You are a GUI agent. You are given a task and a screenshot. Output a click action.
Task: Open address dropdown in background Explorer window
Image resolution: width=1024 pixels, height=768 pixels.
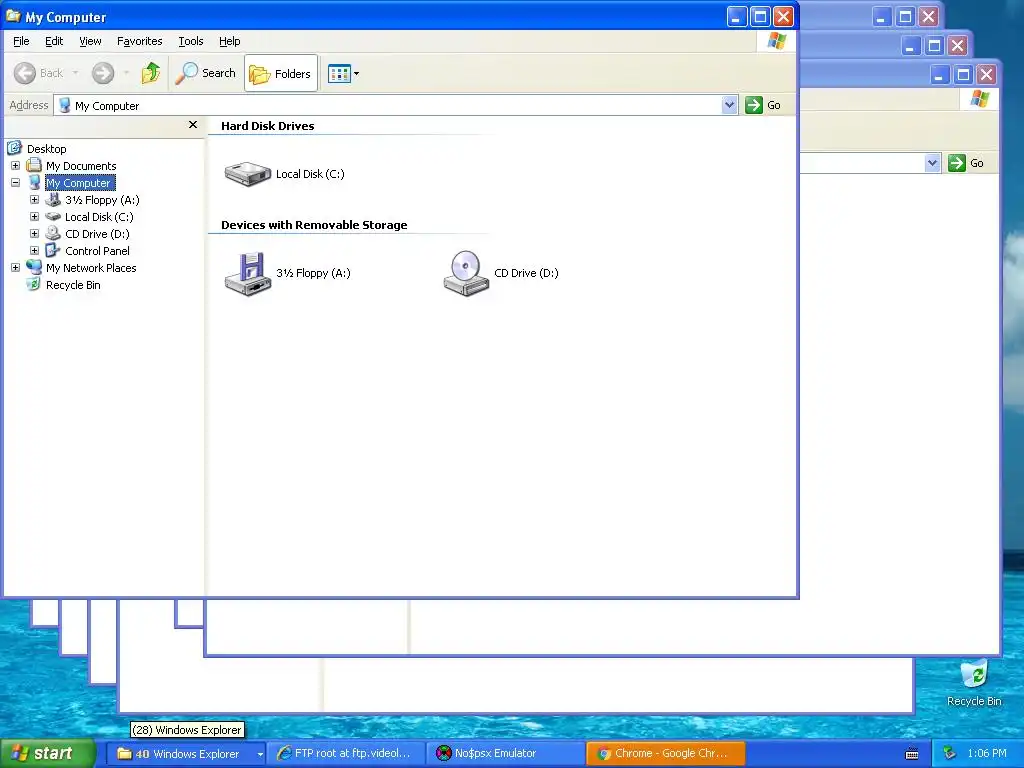(933, 163)
